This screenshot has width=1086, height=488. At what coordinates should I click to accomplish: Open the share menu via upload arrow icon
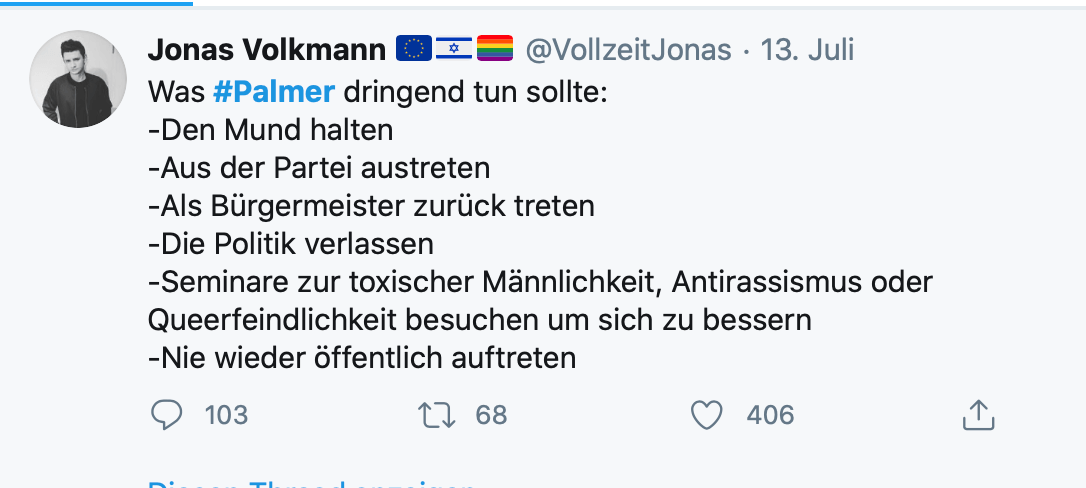978,415
